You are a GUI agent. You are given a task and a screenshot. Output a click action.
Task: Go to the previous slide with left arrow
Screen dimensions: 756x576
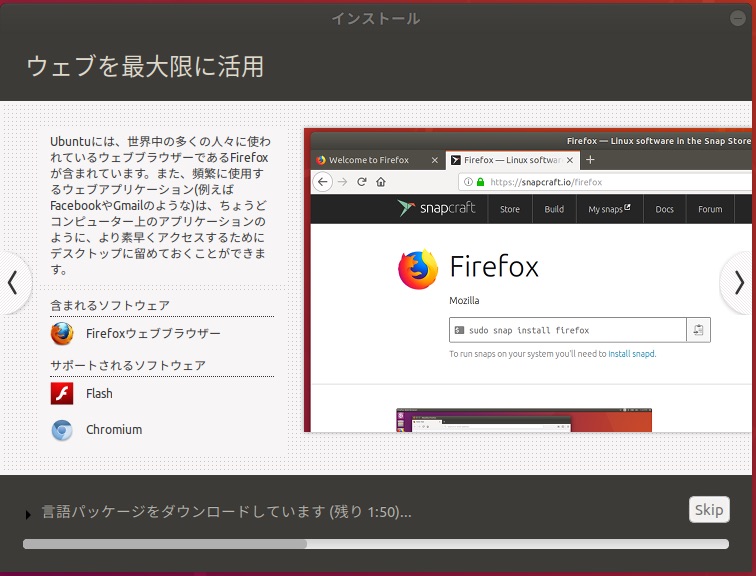(14, 283)
